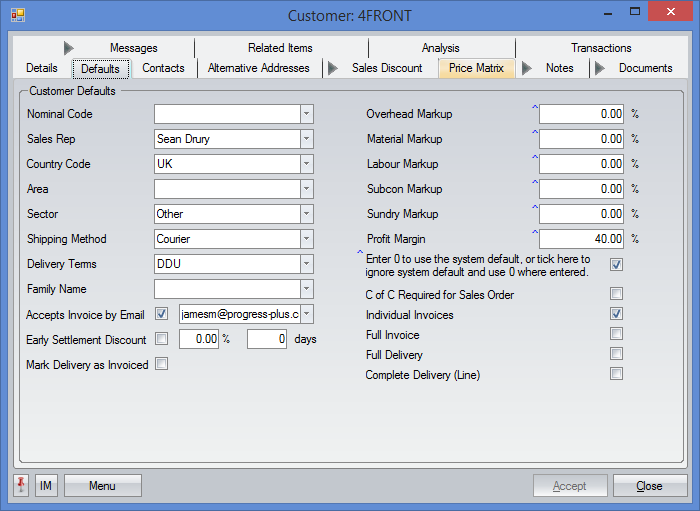Click the arrow icon before Documents tab
This screenshot has height=511, width=700.
click(x=600, y=68)
